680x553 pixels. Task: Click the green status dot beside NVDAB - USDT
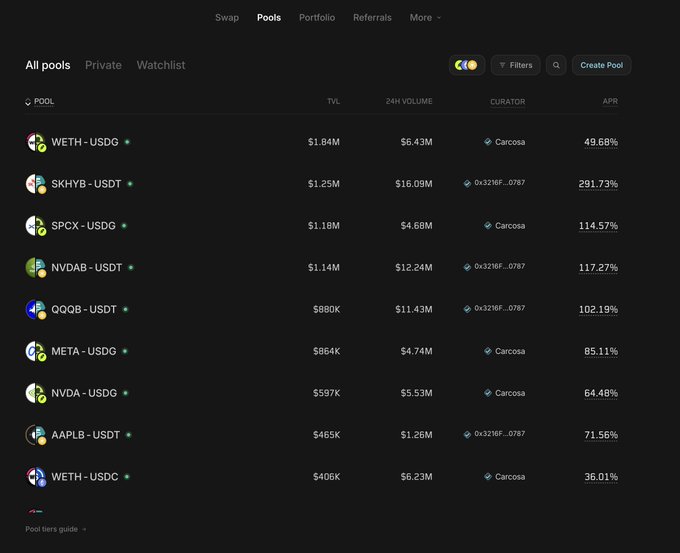(x=131, y=268)
